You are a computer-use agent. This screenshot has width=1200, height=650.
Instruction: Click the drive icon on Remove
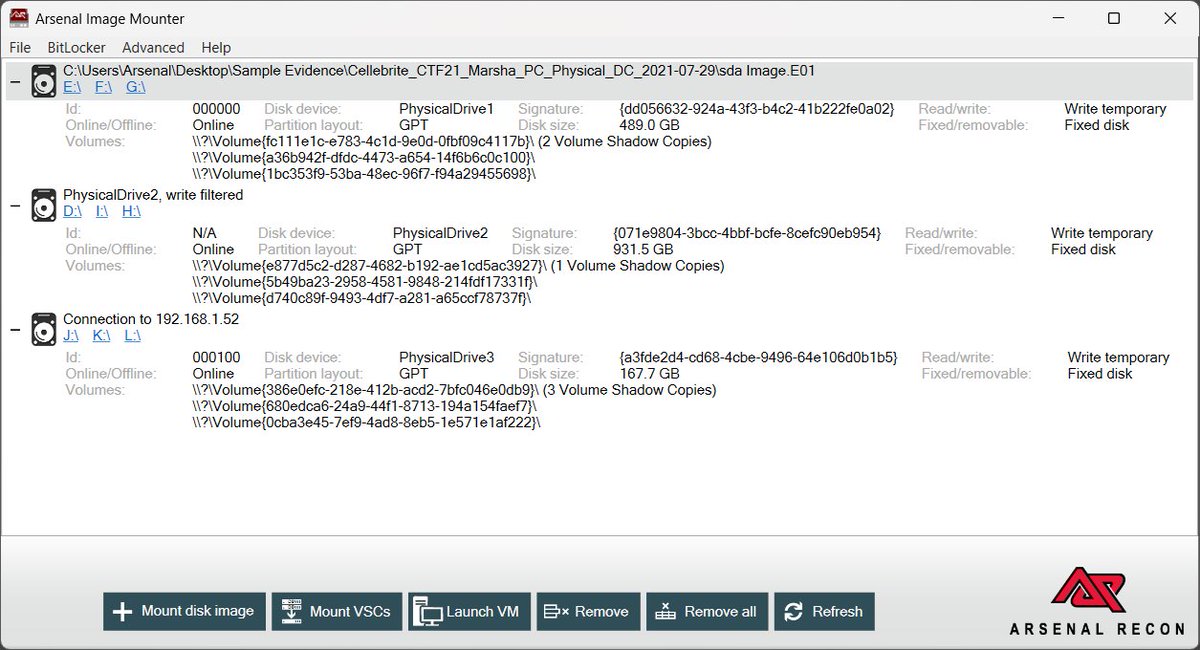pos(556,612)
